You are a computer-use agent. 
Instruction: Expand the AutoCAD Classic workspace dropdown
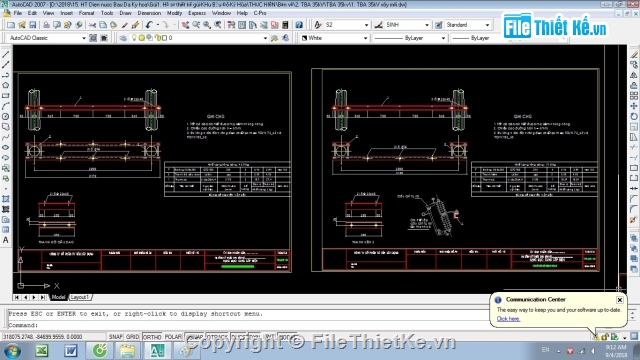[84, 38]
